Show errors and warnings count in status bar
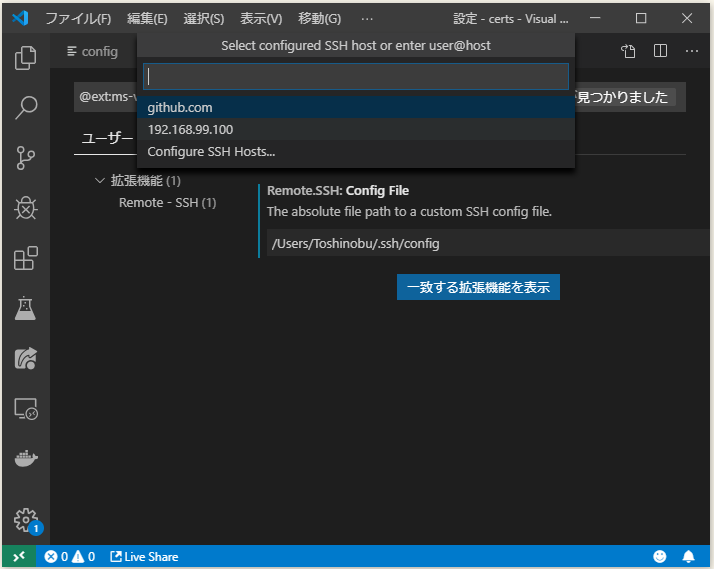This screenshot has height=569, width=714. [x=70, y=556]
